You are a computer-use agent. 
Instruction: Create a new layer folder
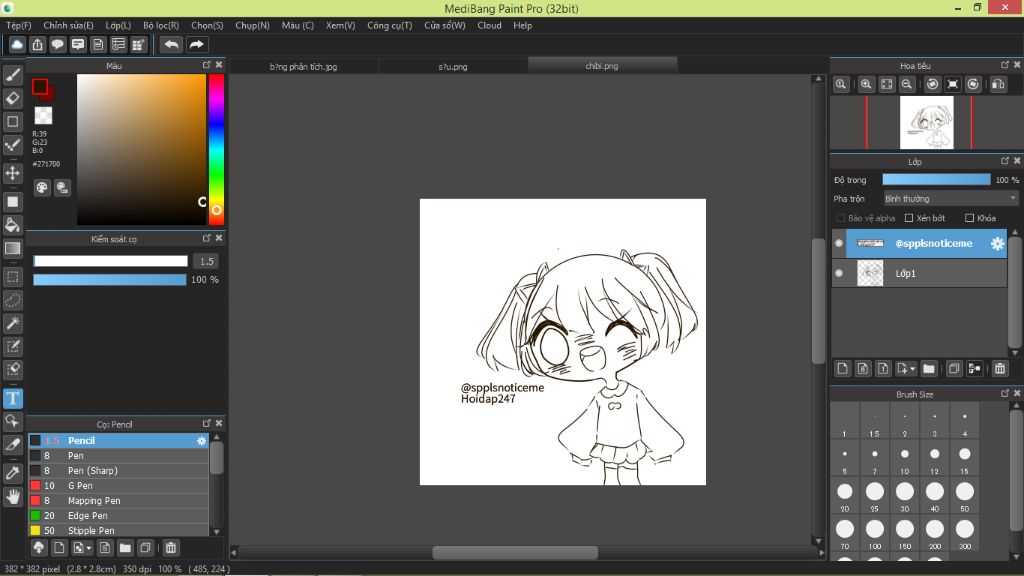pyautogui.click(x=929, y=369)
